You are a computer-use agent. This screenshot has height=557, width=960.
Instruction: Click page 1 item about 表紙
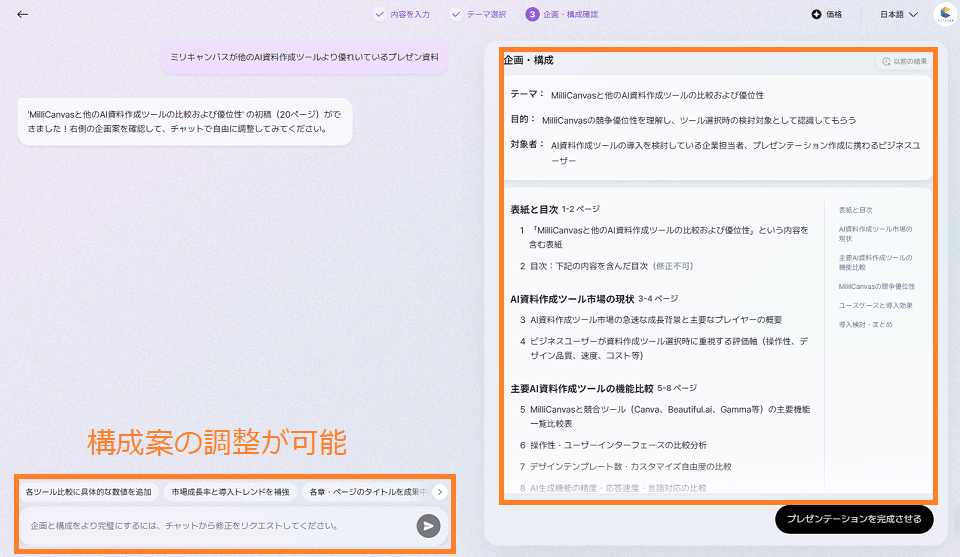pyautogui.click(x=664, y=237)
